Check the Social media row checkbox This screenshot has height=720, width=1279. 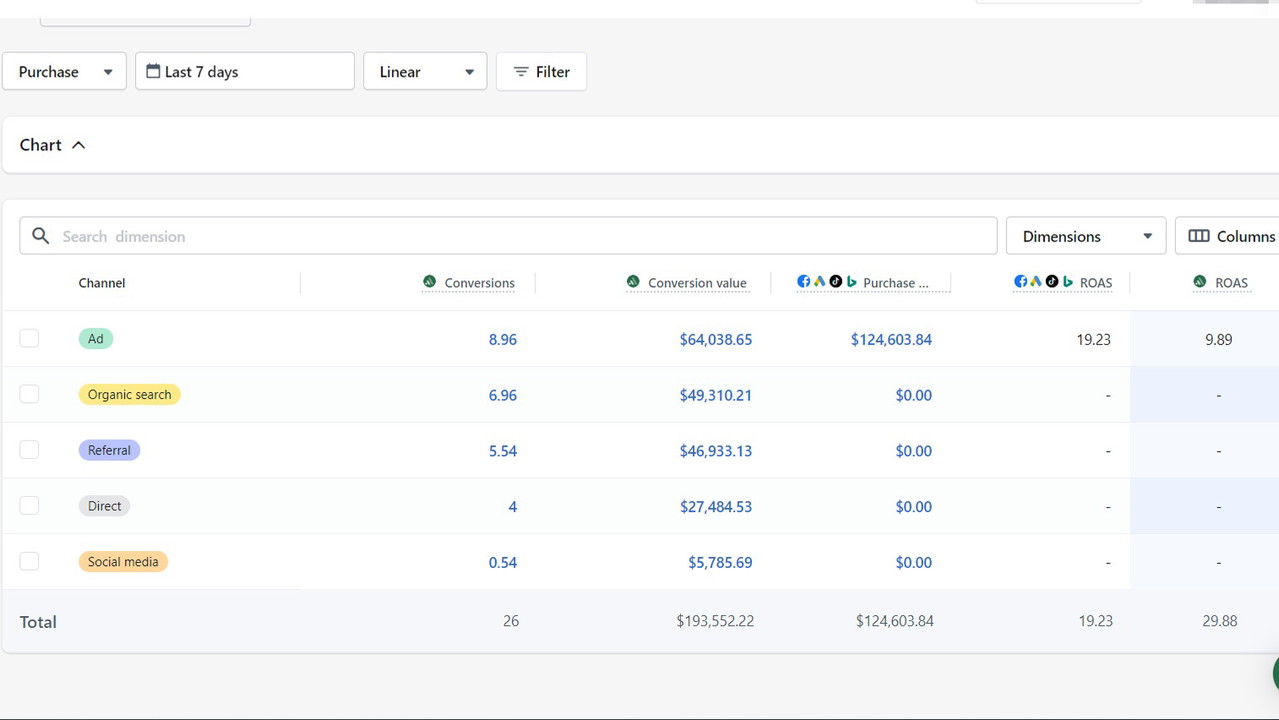tap(29, 562)
